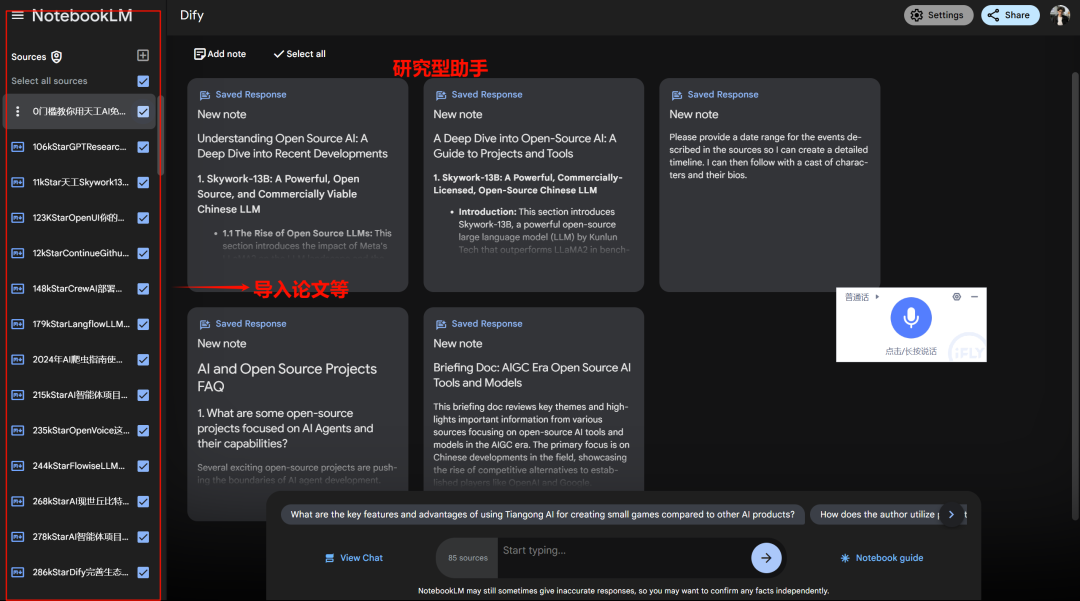The height and width of the screenshot is (601, 1080).
Task: Click markdown icon of 106kStarGPTResearc source
Action: [x=18, y=147]
